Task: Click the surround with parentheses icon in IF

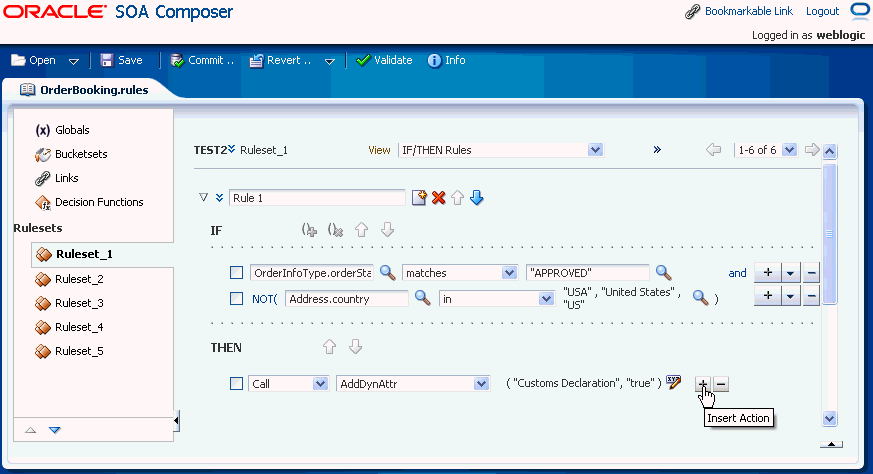Action: (310, 229)
